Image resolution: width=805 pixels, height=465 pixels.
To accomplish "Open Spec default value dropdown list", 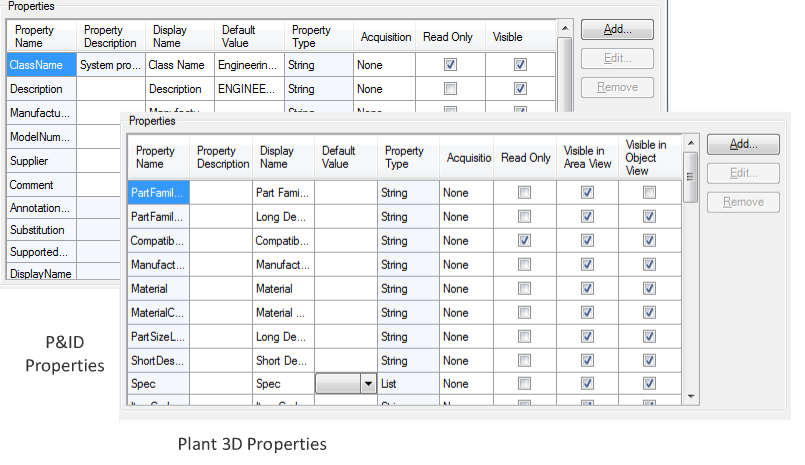I will tap(368, 384).
